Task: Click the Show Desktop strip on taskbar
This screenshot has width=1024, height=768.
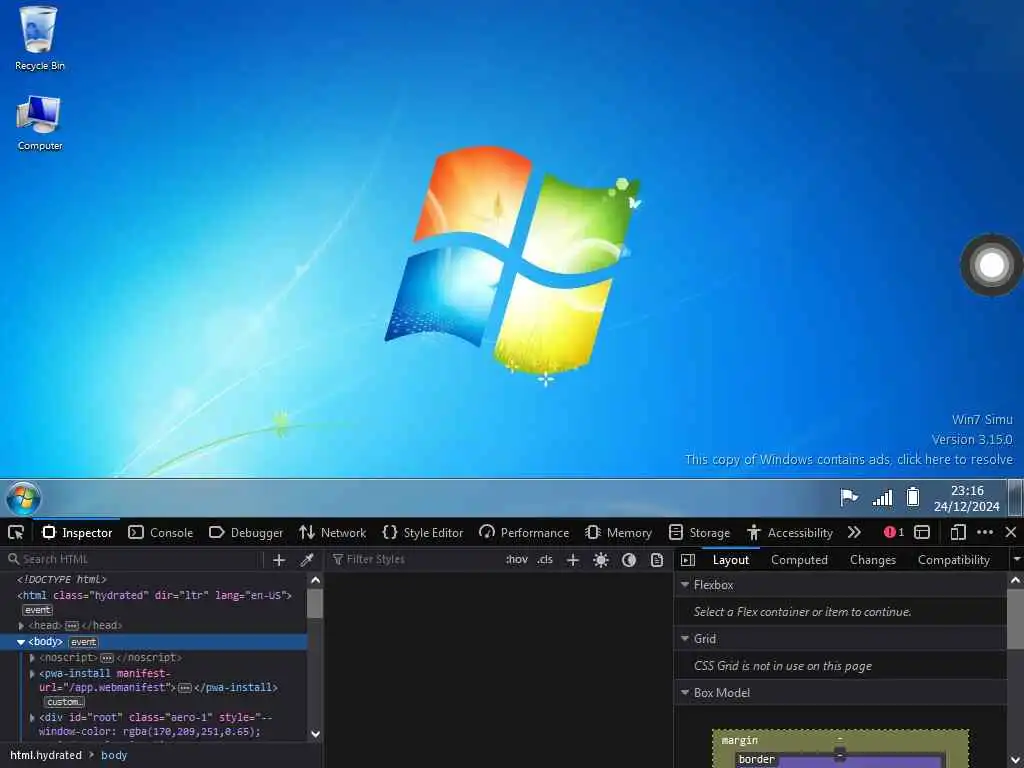Action: (x=1016, y=498)
